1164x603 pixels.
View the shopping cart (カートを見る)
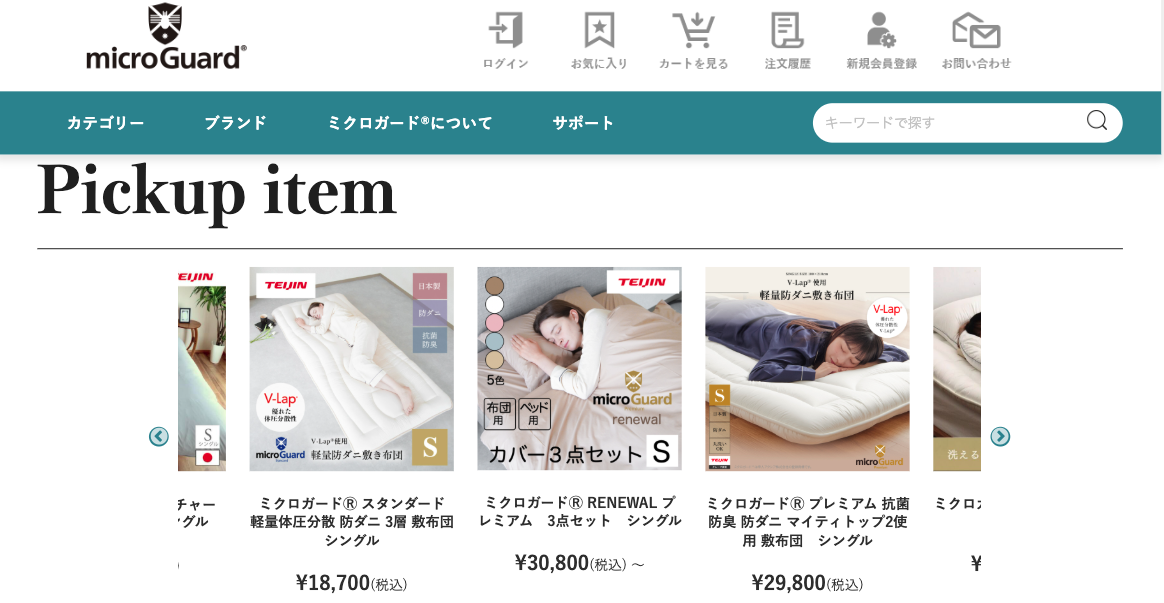click(x=693, y=41)
